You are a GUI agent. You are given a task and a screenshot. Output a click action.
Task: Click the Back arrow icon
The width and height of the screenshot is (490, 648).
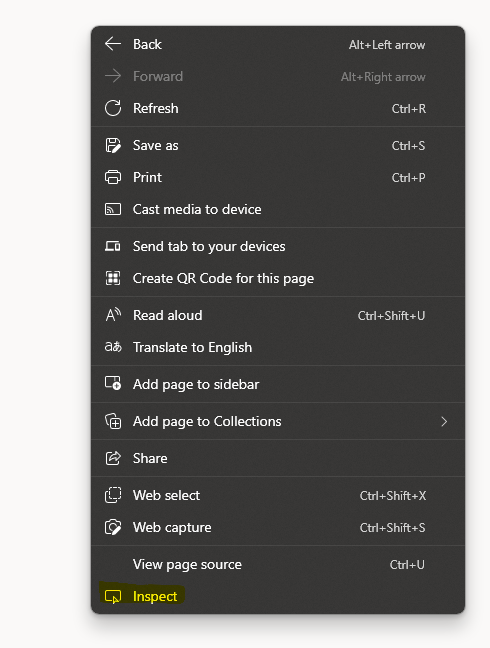tap(113, 44)
